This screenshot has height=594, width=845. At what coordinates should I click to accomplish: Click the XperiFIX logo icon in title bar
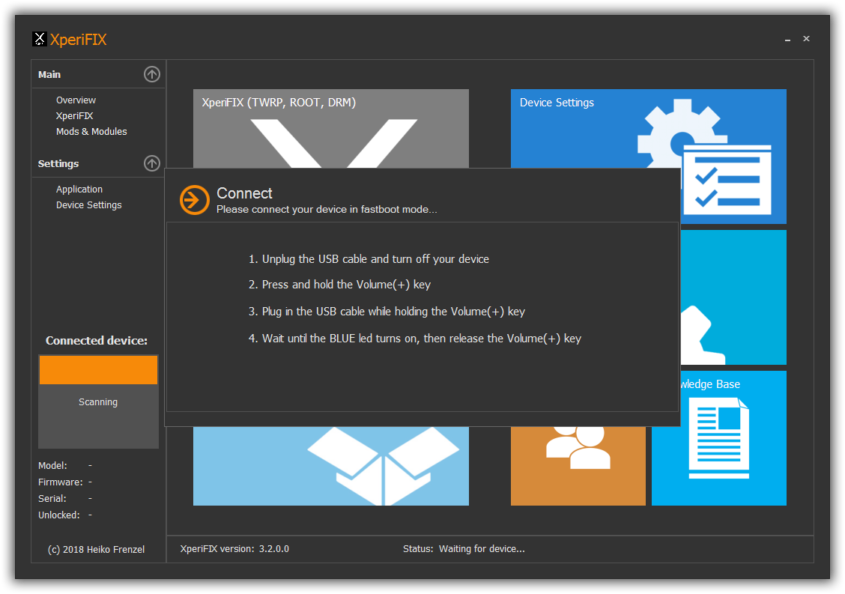pyautogui.click(x=39, y=40)
